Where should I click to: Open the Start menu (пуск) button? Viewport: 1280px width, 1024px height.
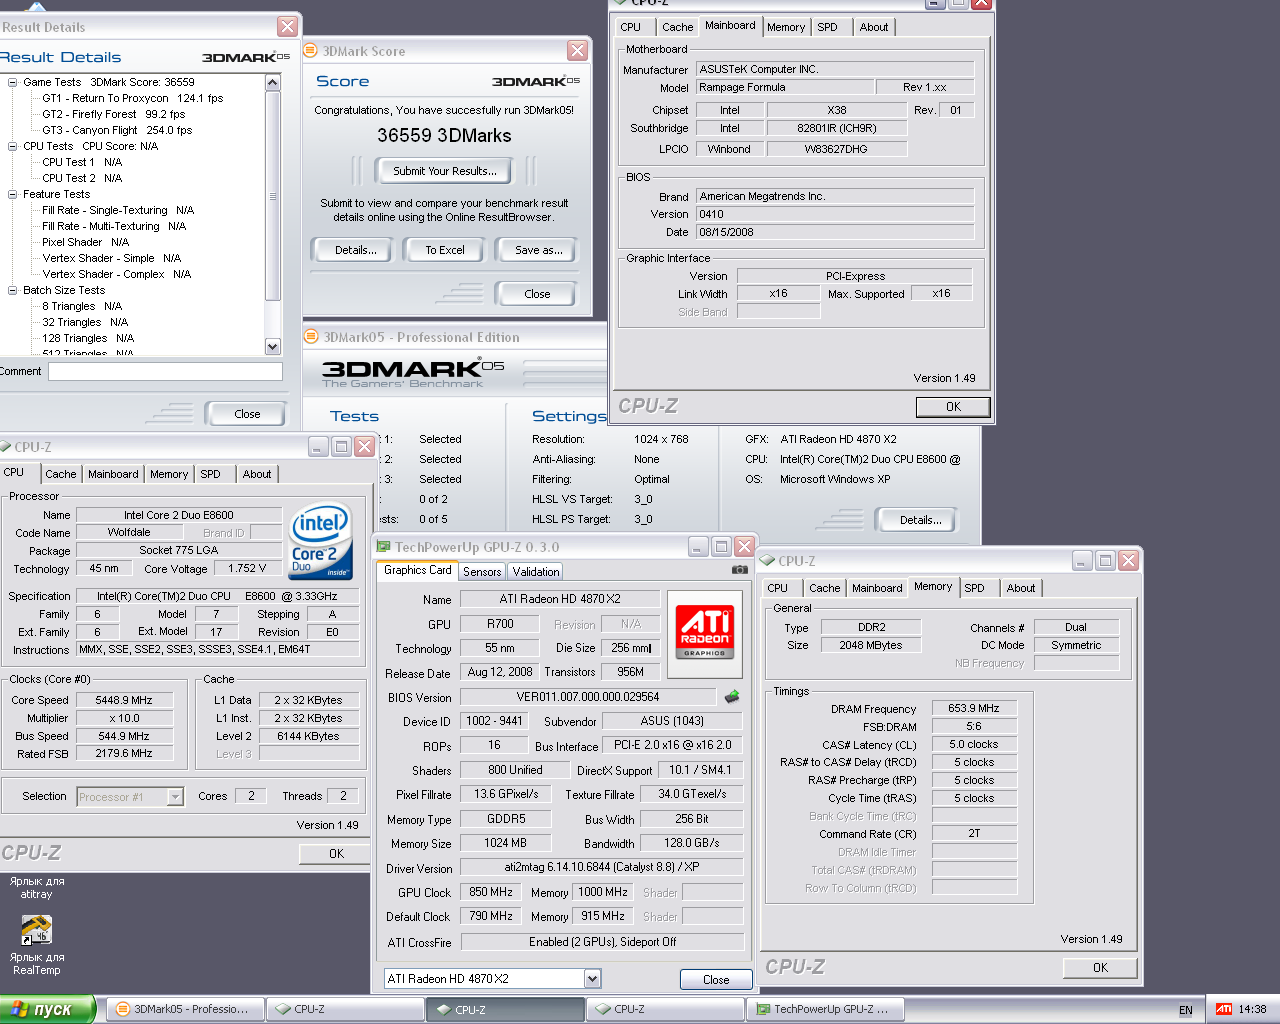(46, 1009)
